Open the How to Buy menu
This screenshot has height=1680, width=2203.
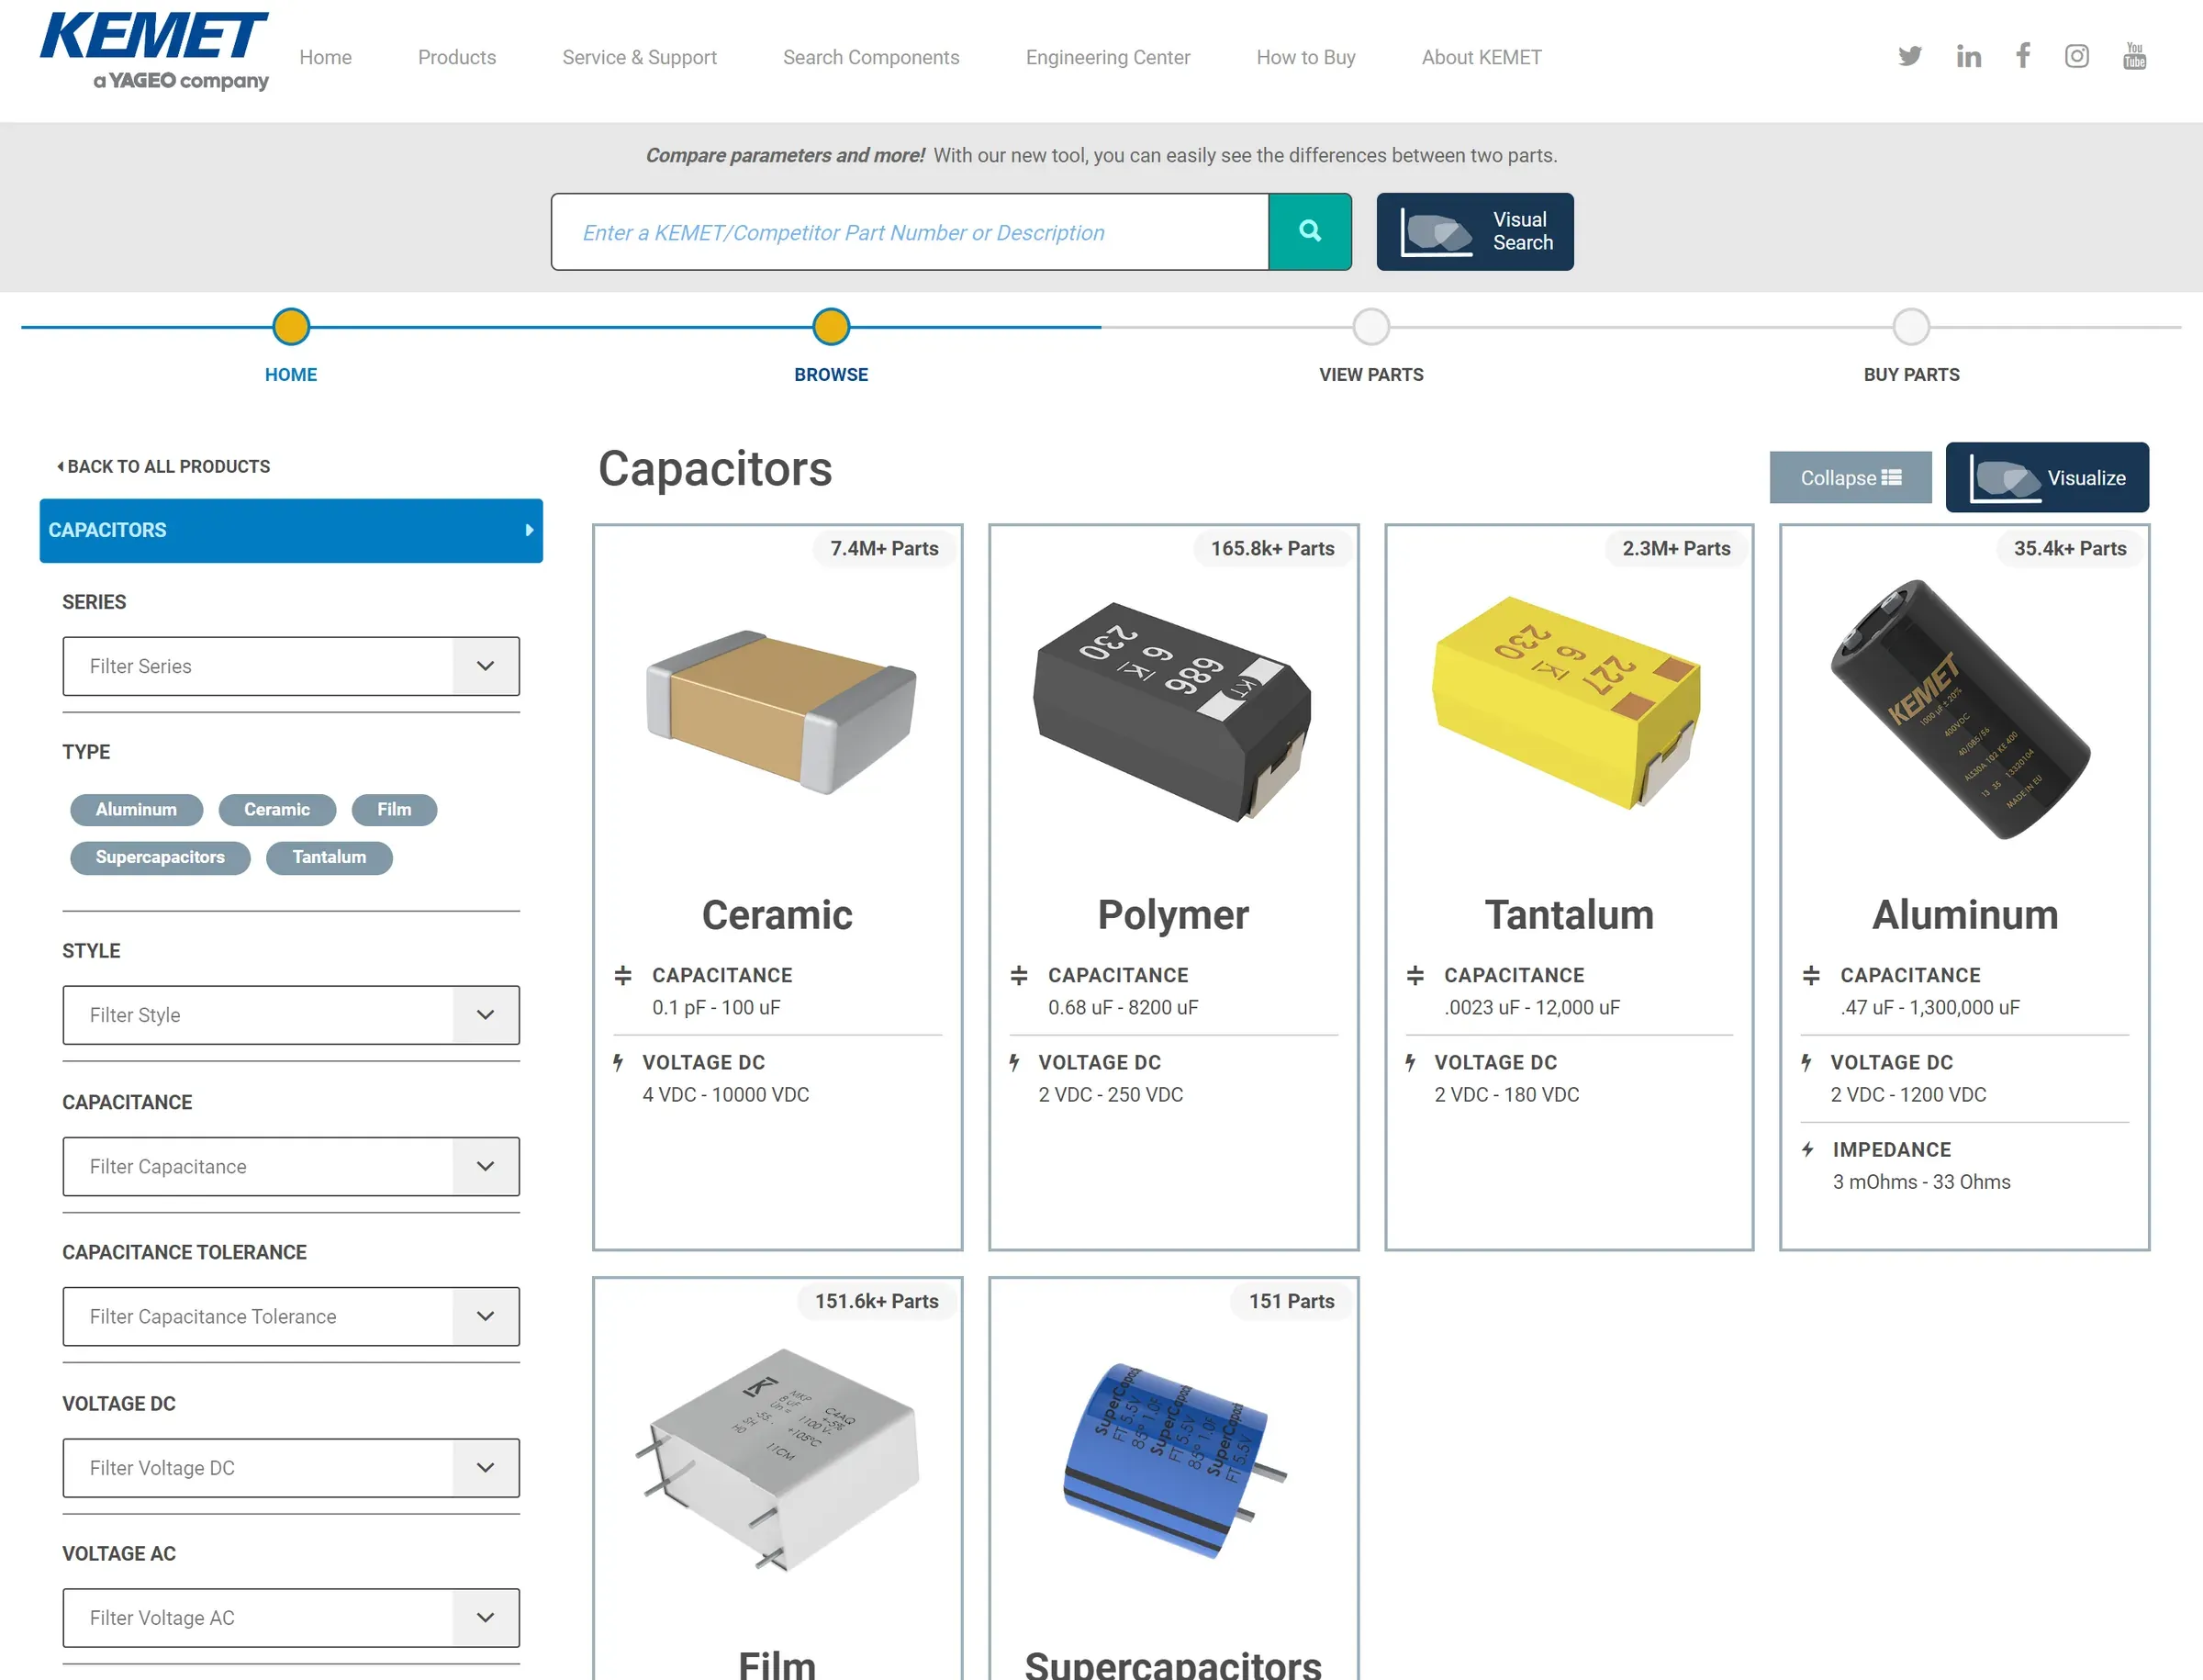(1305, 57)
